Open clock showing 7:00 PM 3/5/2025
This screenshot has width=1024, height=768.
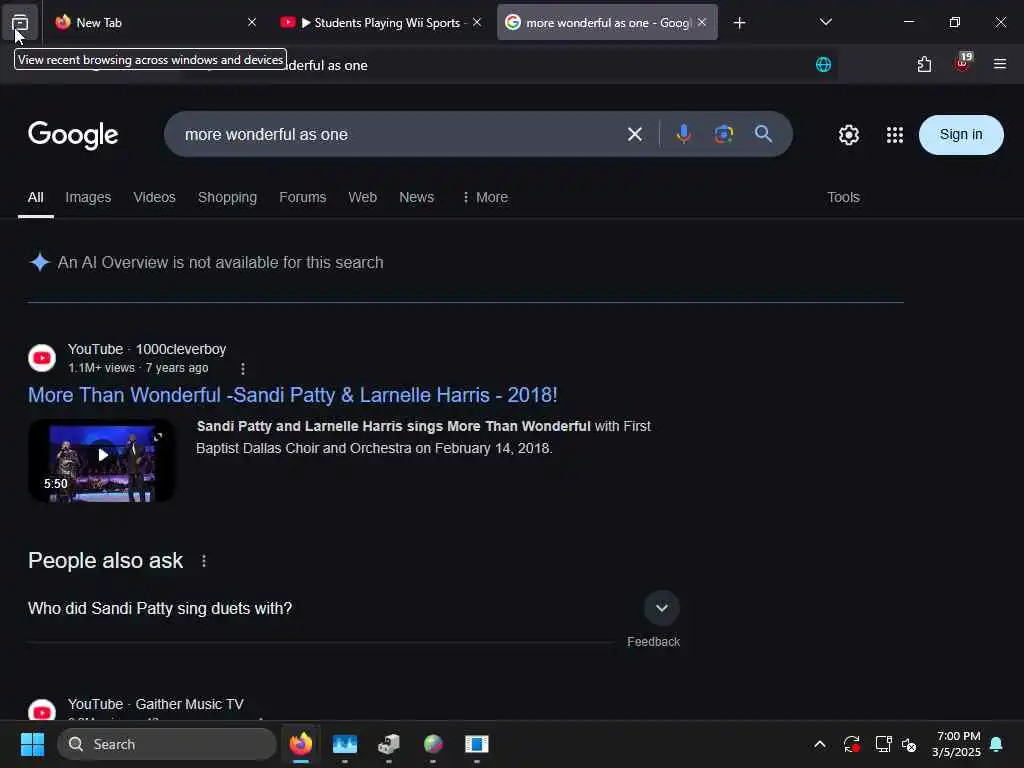[957, 744]
